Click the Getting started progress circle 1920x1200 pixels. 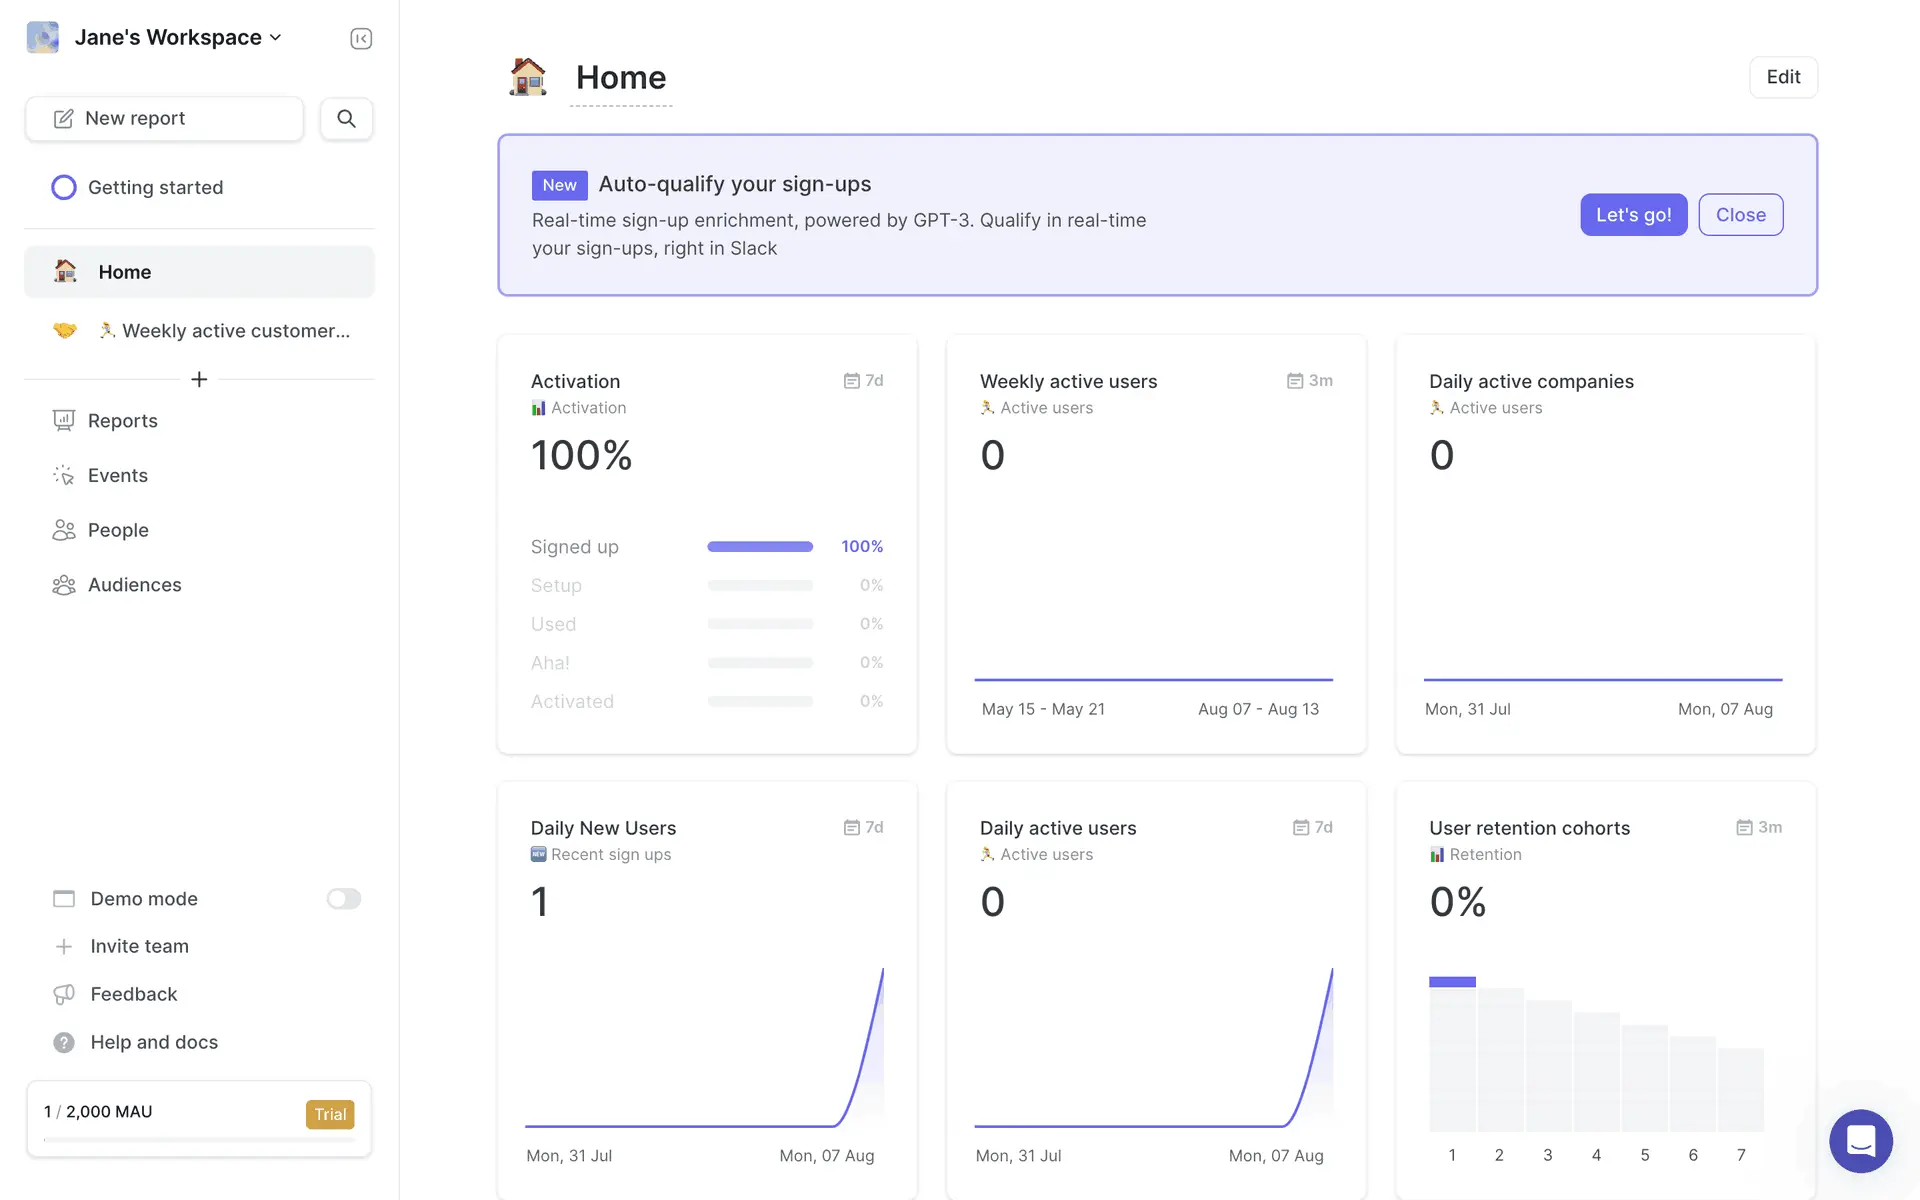coord(64,188)
